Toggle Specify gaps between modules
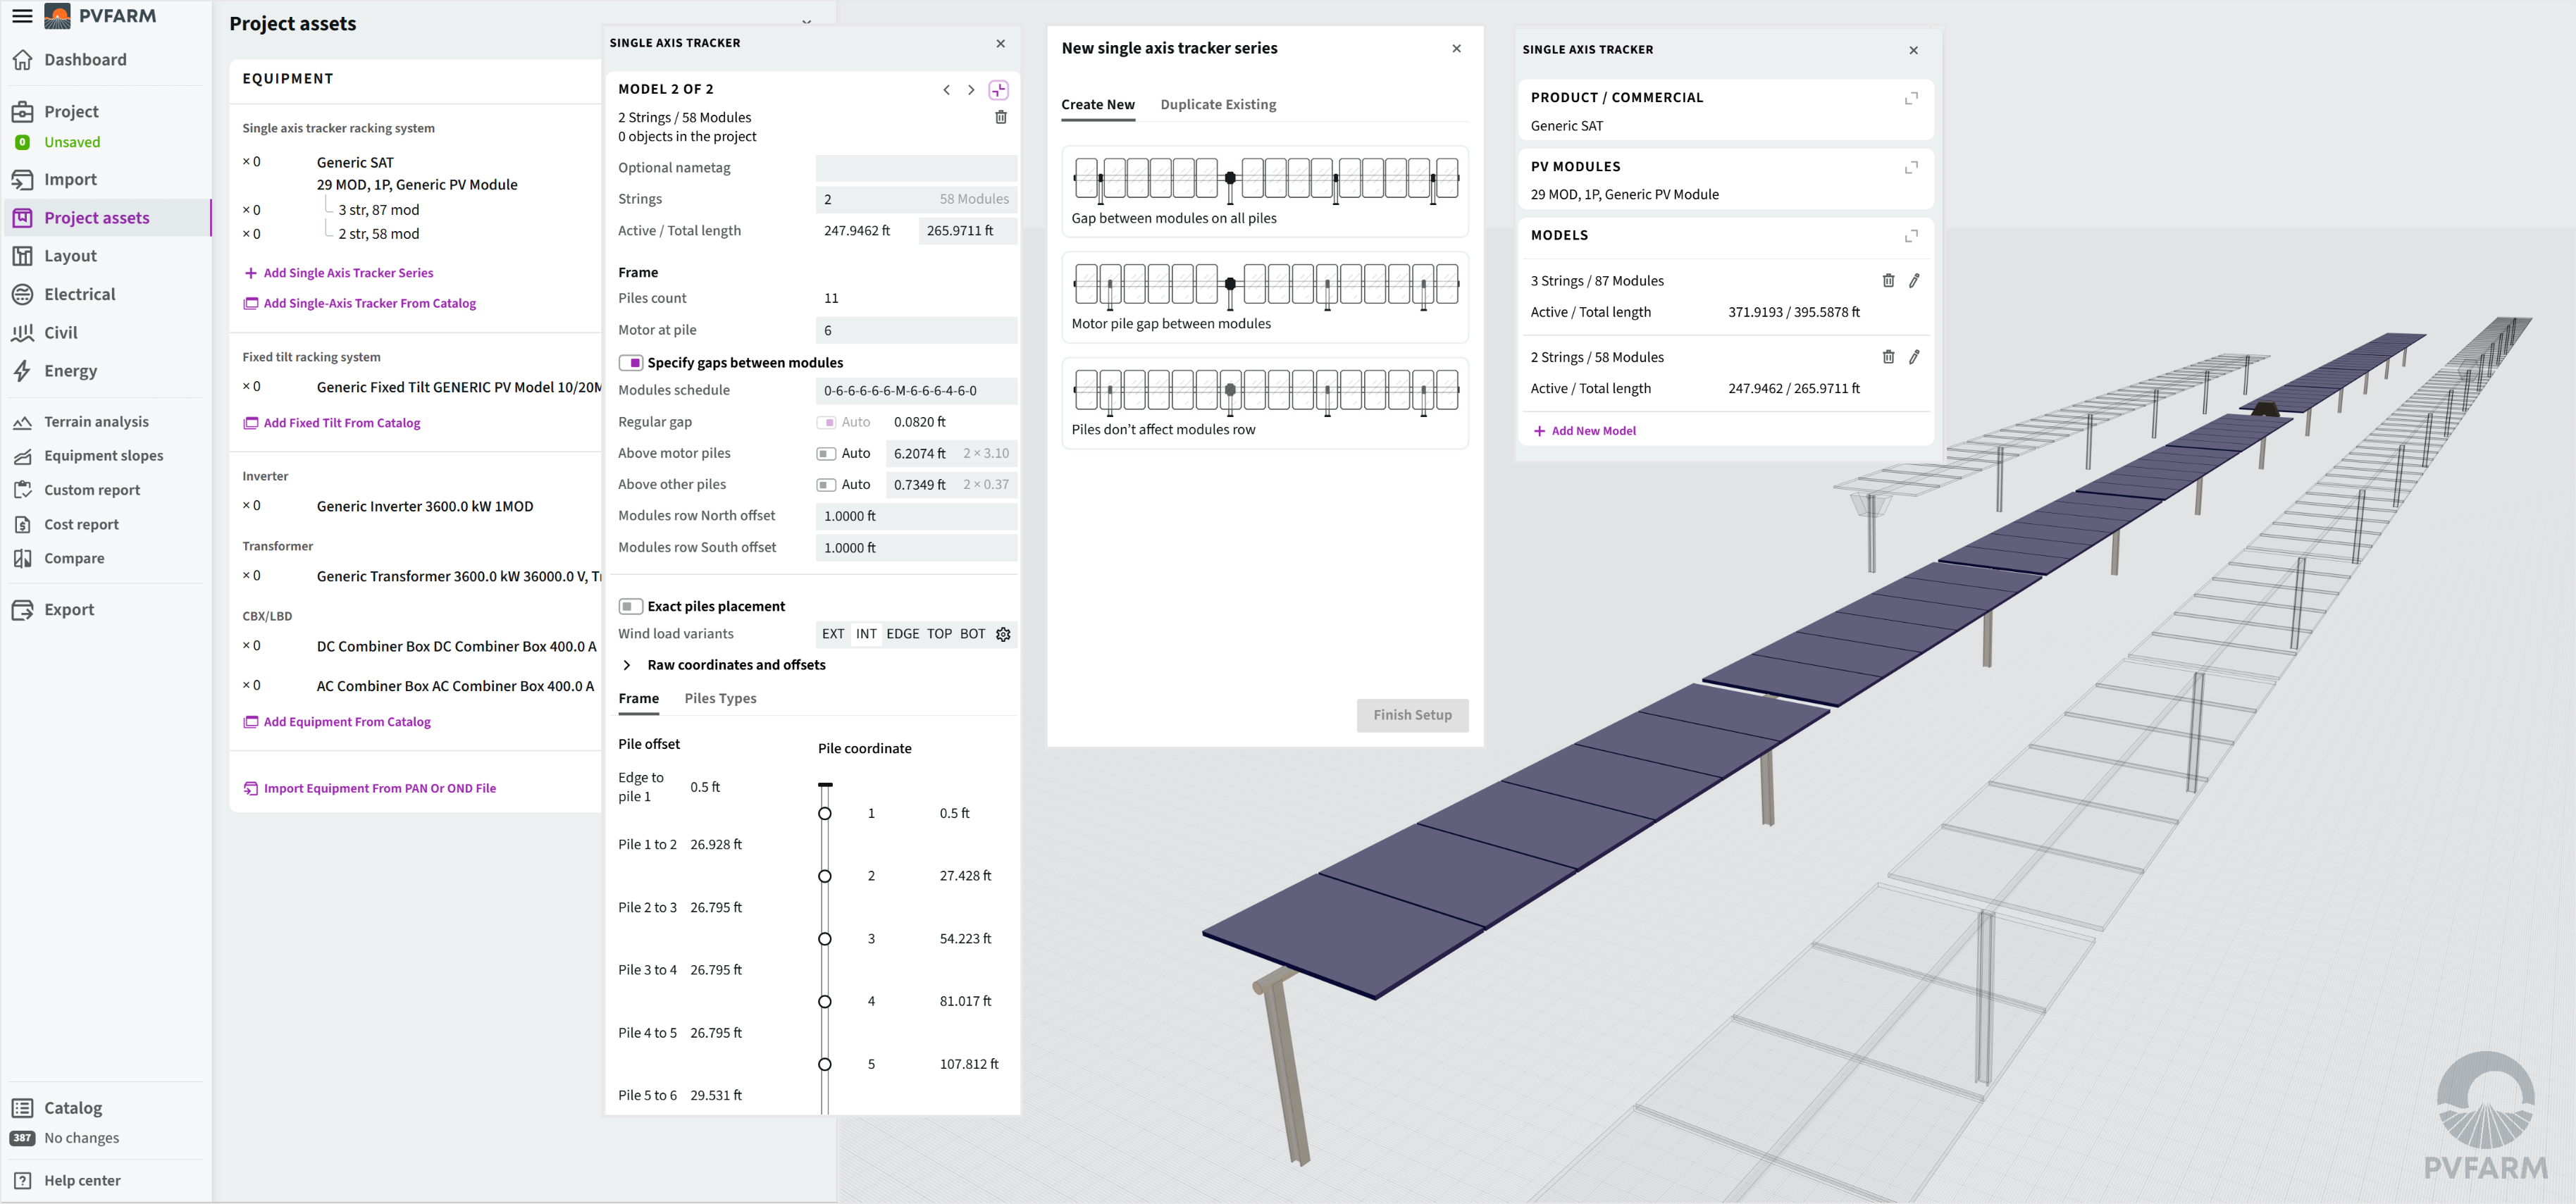 (x=630, y=363)
